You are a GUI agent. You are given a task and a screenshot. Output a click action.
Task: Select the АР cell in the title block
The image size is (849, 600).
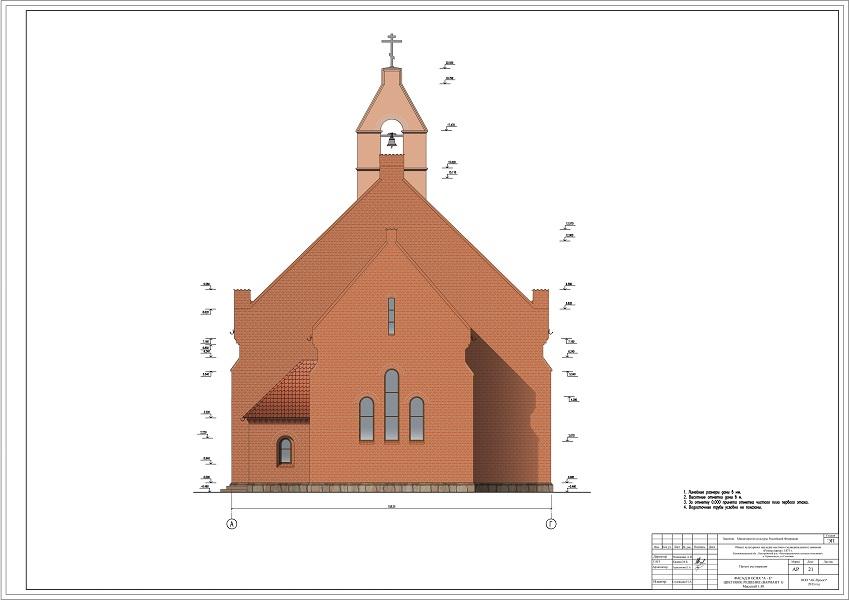(x=795, y=569)
